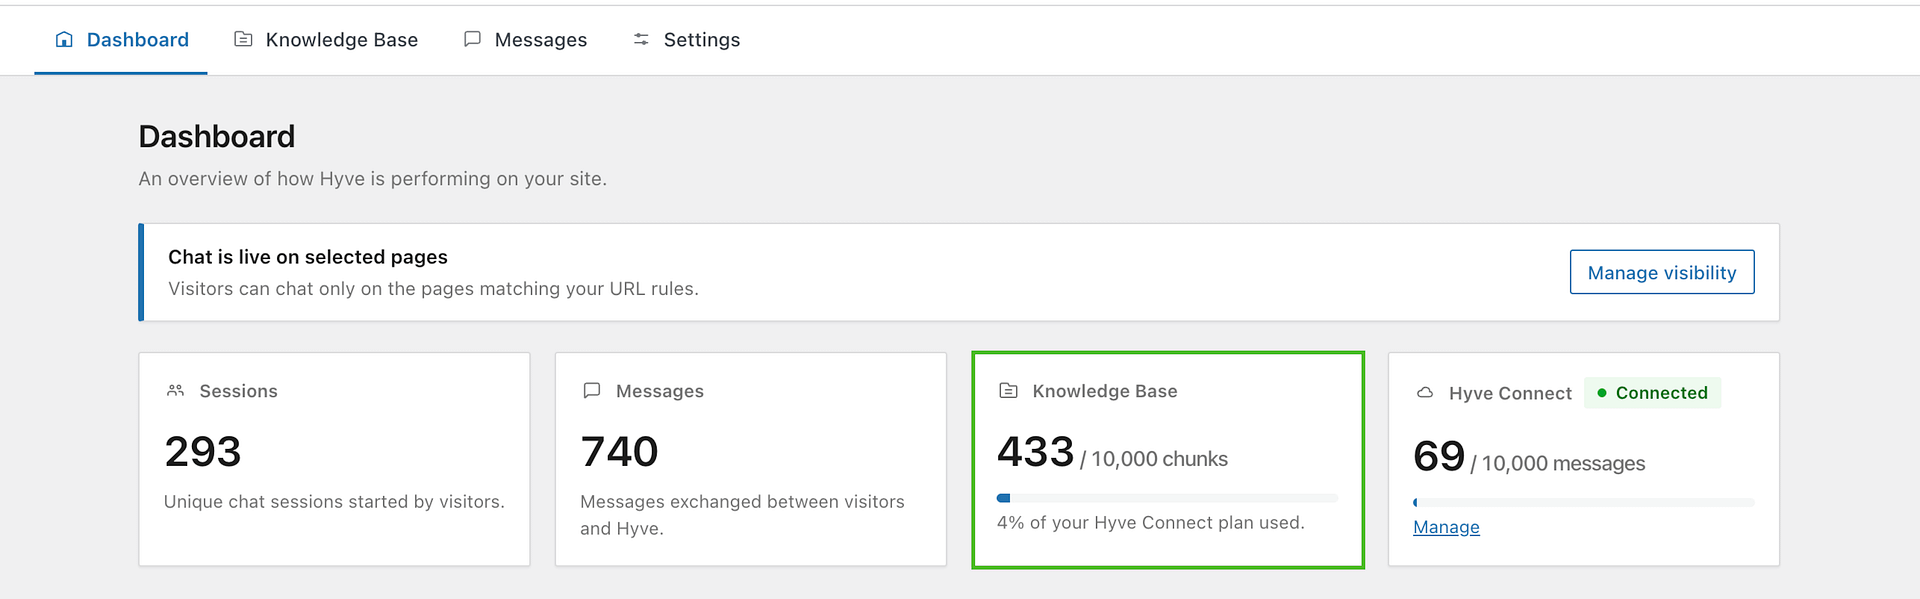Click the 69 messages used value

1439,457
